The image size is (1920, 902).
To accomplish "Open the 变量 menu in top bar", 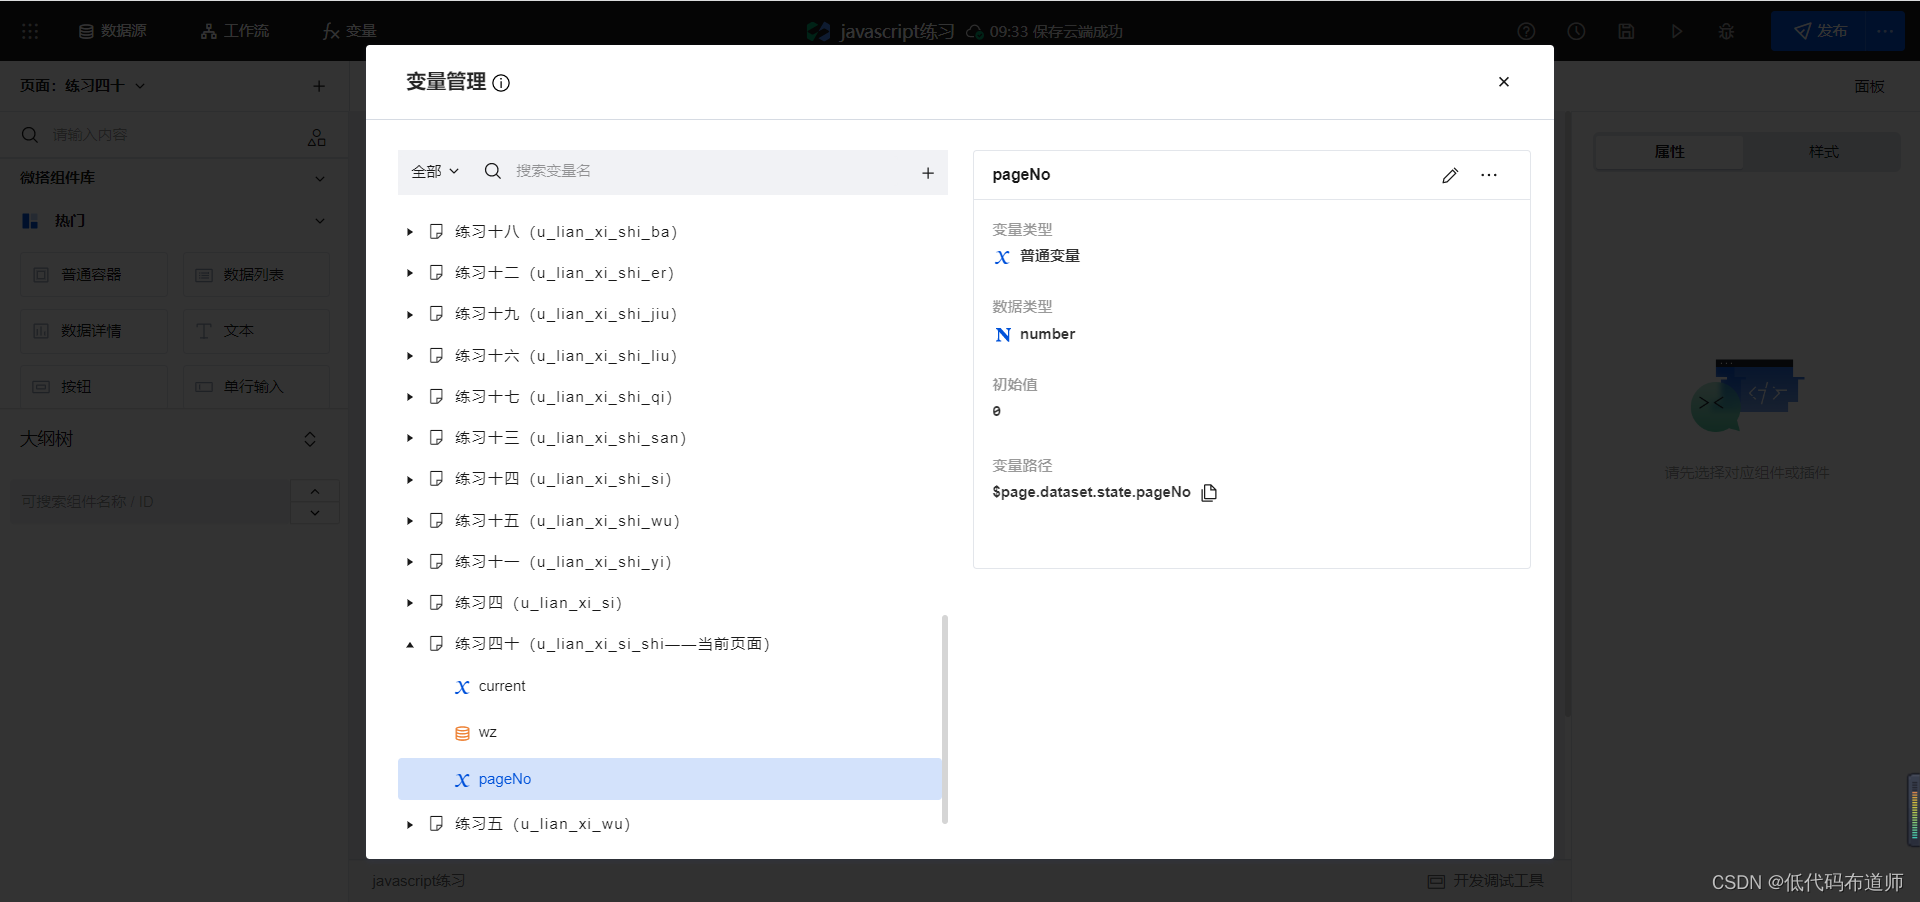I will (349, 31).
